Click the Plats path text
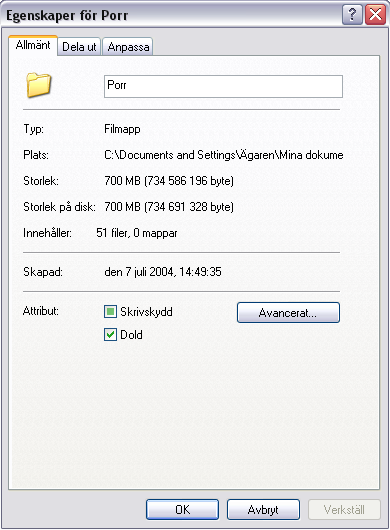The height and width of the screenshot is (530, 390). pos(224,155)
